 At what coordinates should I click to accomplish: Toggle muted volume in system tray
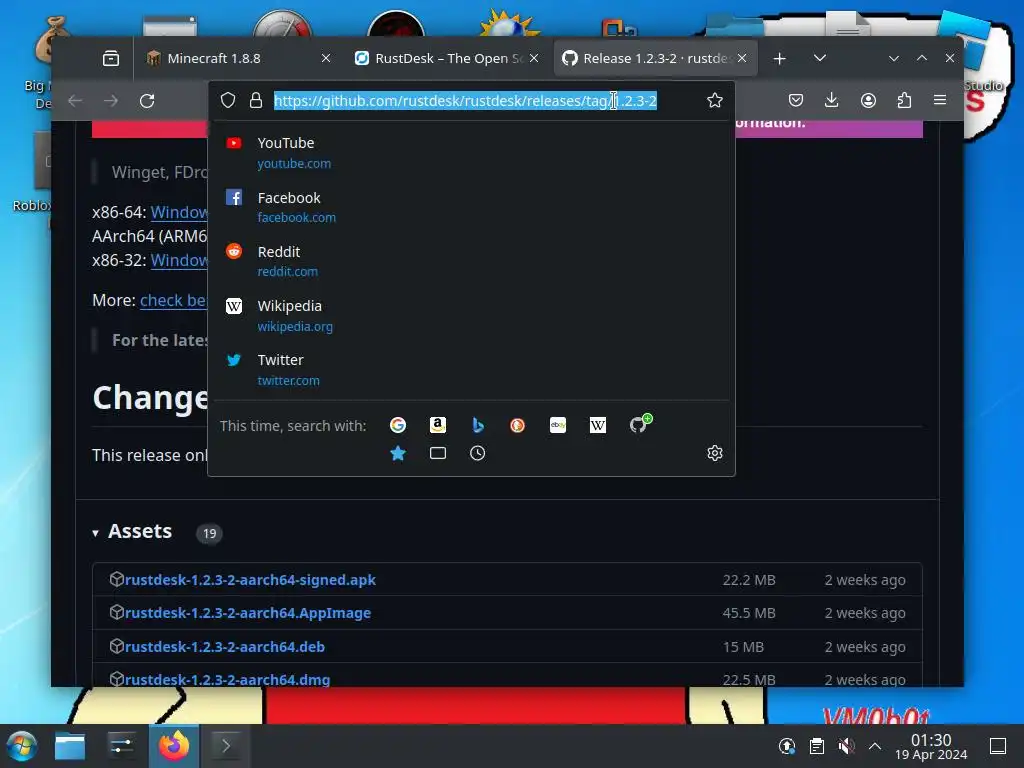click(846, 746)
